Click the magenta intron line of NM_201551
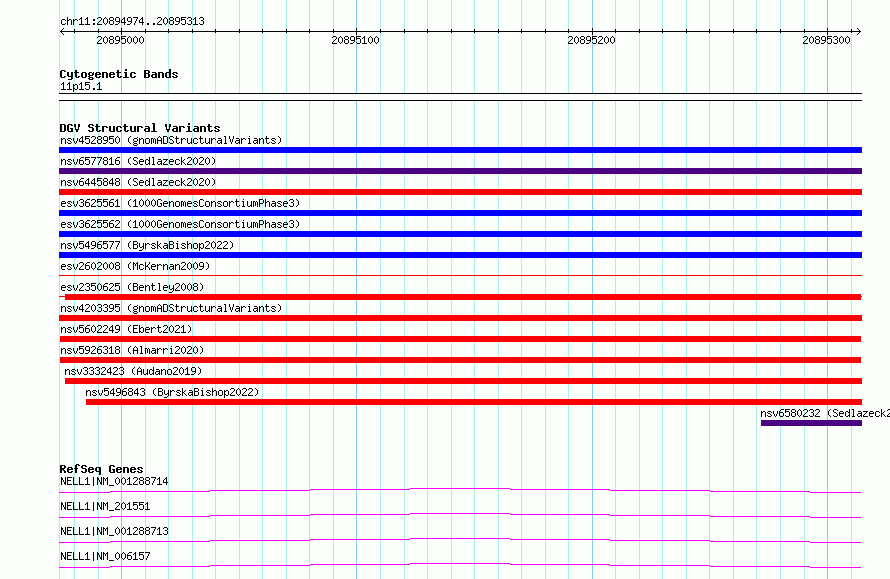Image resolution: width=890 pixels, height=579 pixels. click(460, 515)
